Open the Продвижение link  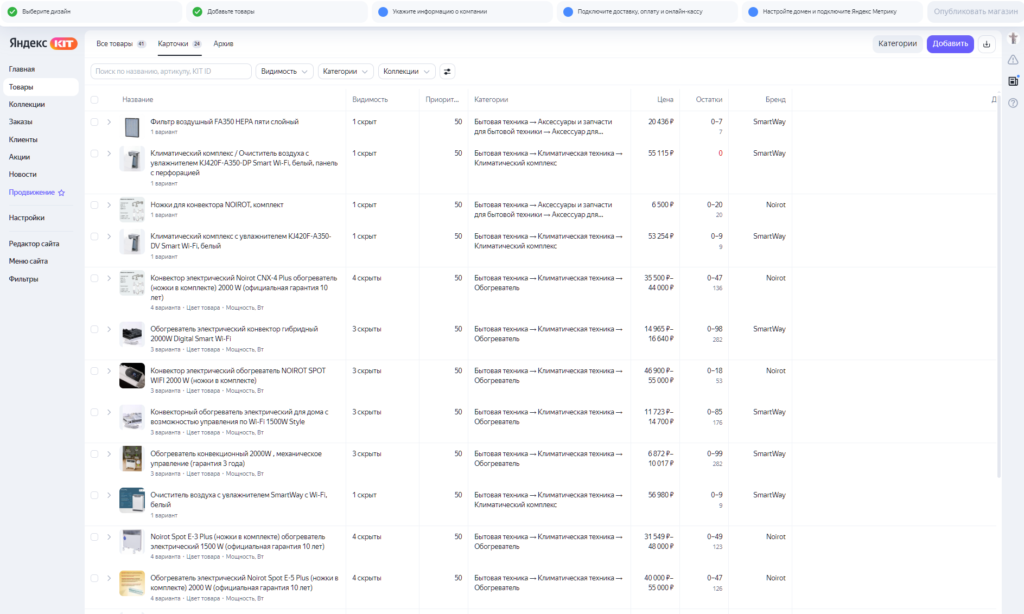31,193
